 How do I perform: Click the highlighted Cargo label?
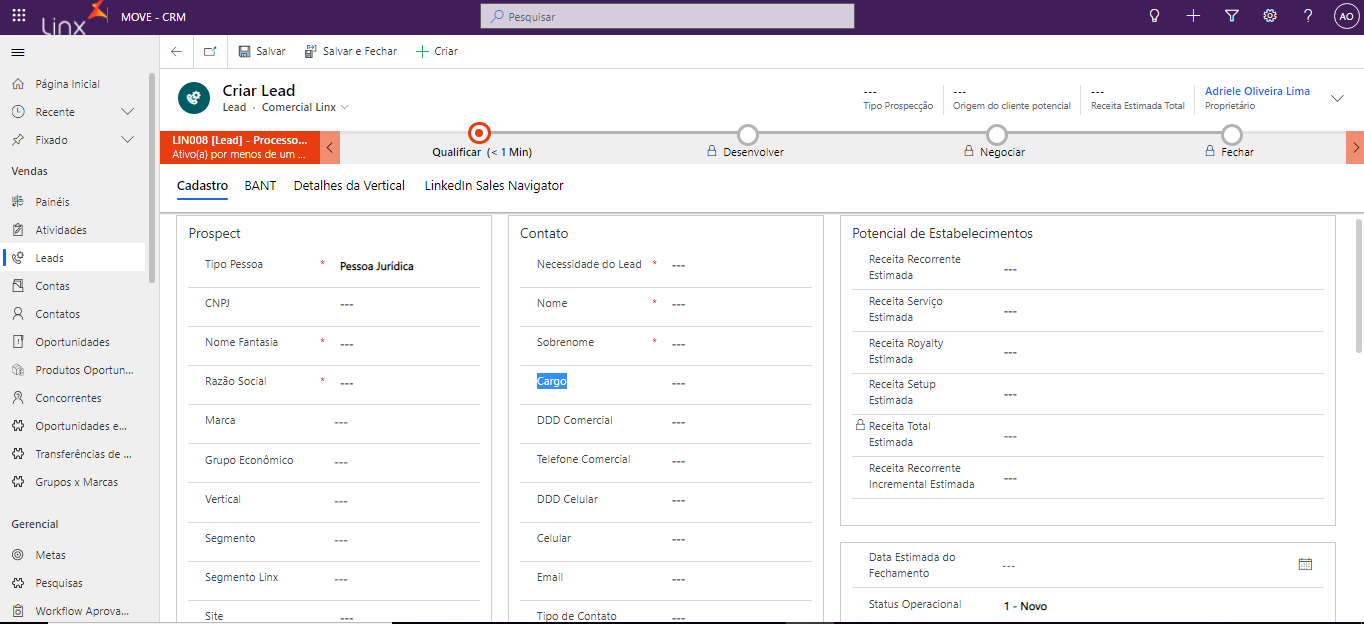click(x=552, y=382)
